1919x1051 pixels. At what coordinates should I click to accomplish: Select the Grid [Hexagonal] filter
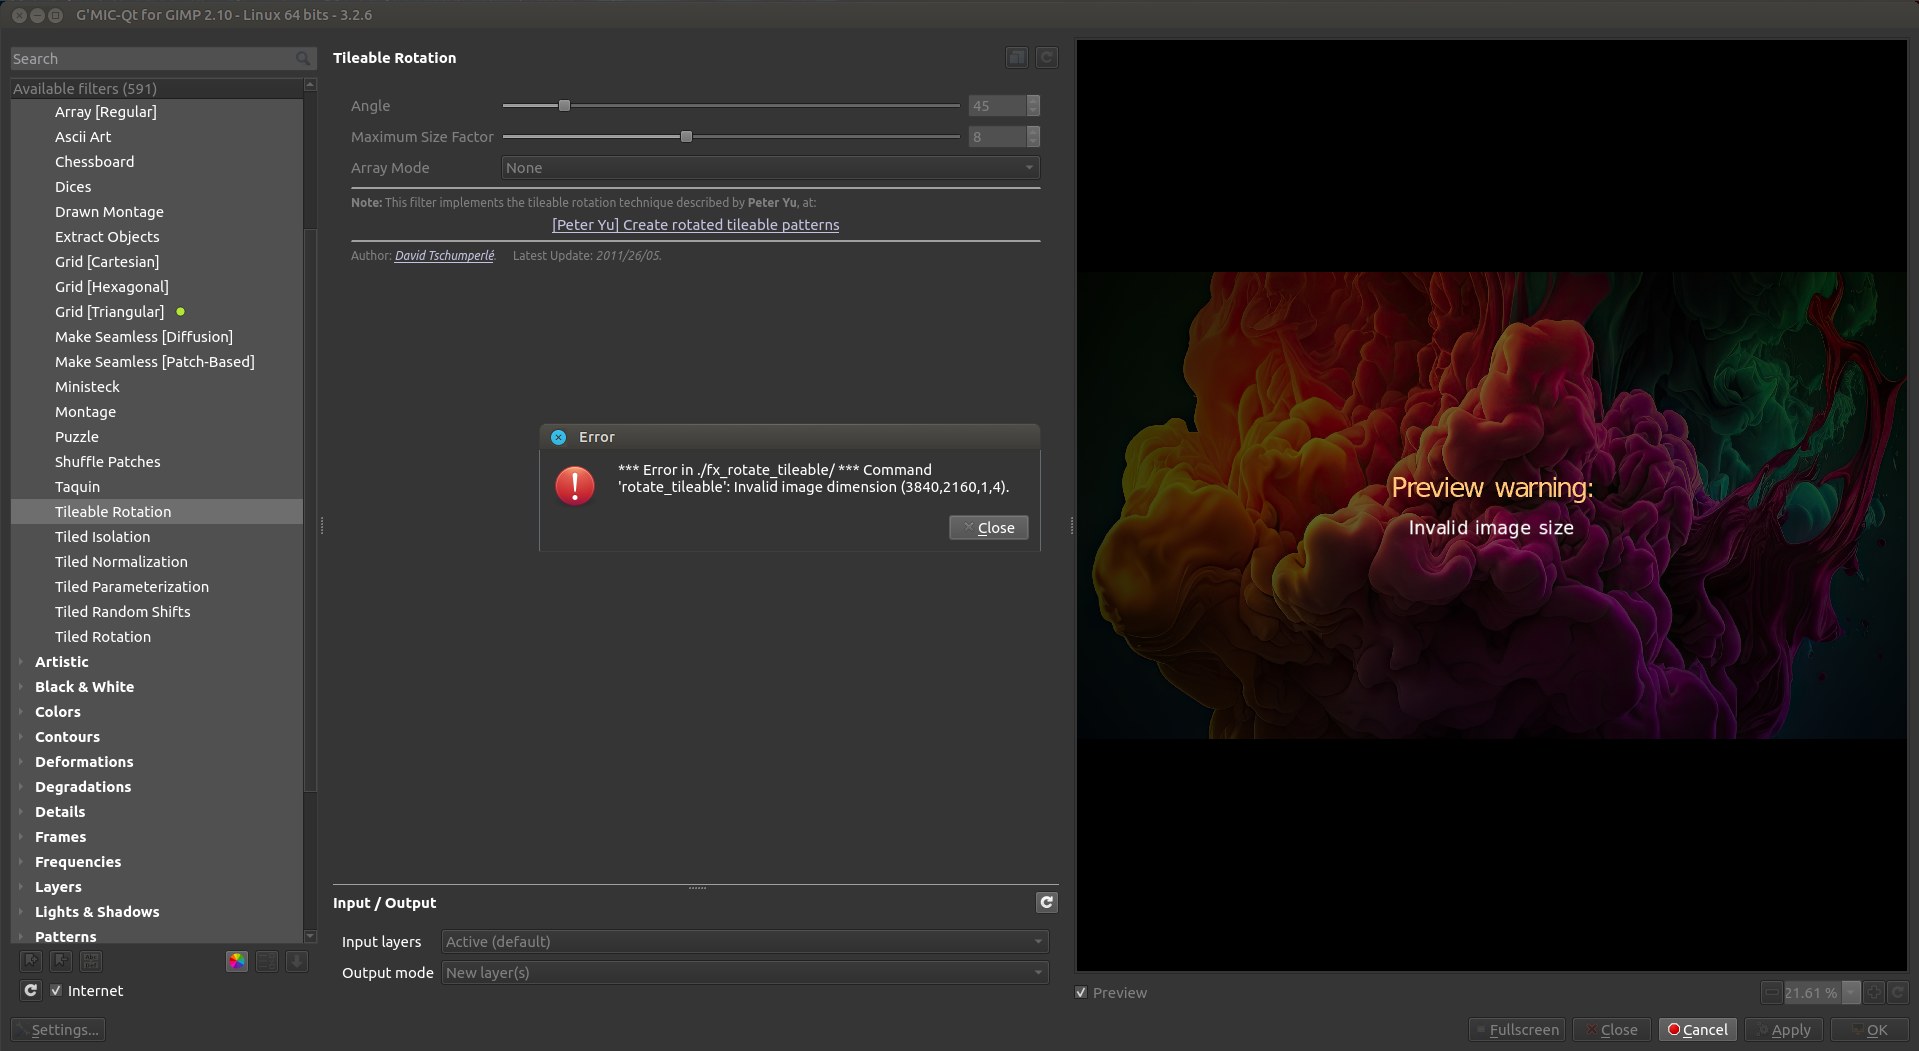[x=111, y=287]
